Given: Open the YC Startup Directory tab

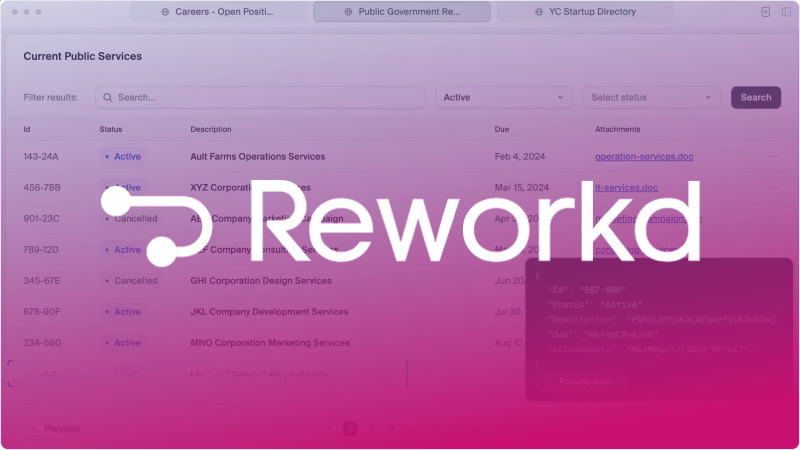Looking at the screenshot, I should click(x=585, y=12).
